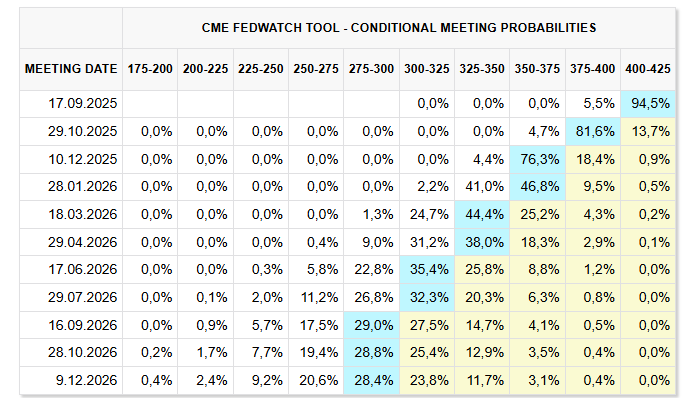This screenshot has width=697, height=398.
Task: Click the 35,4% cell in 17.06.2026 row
Action: [x=427, y=269]
